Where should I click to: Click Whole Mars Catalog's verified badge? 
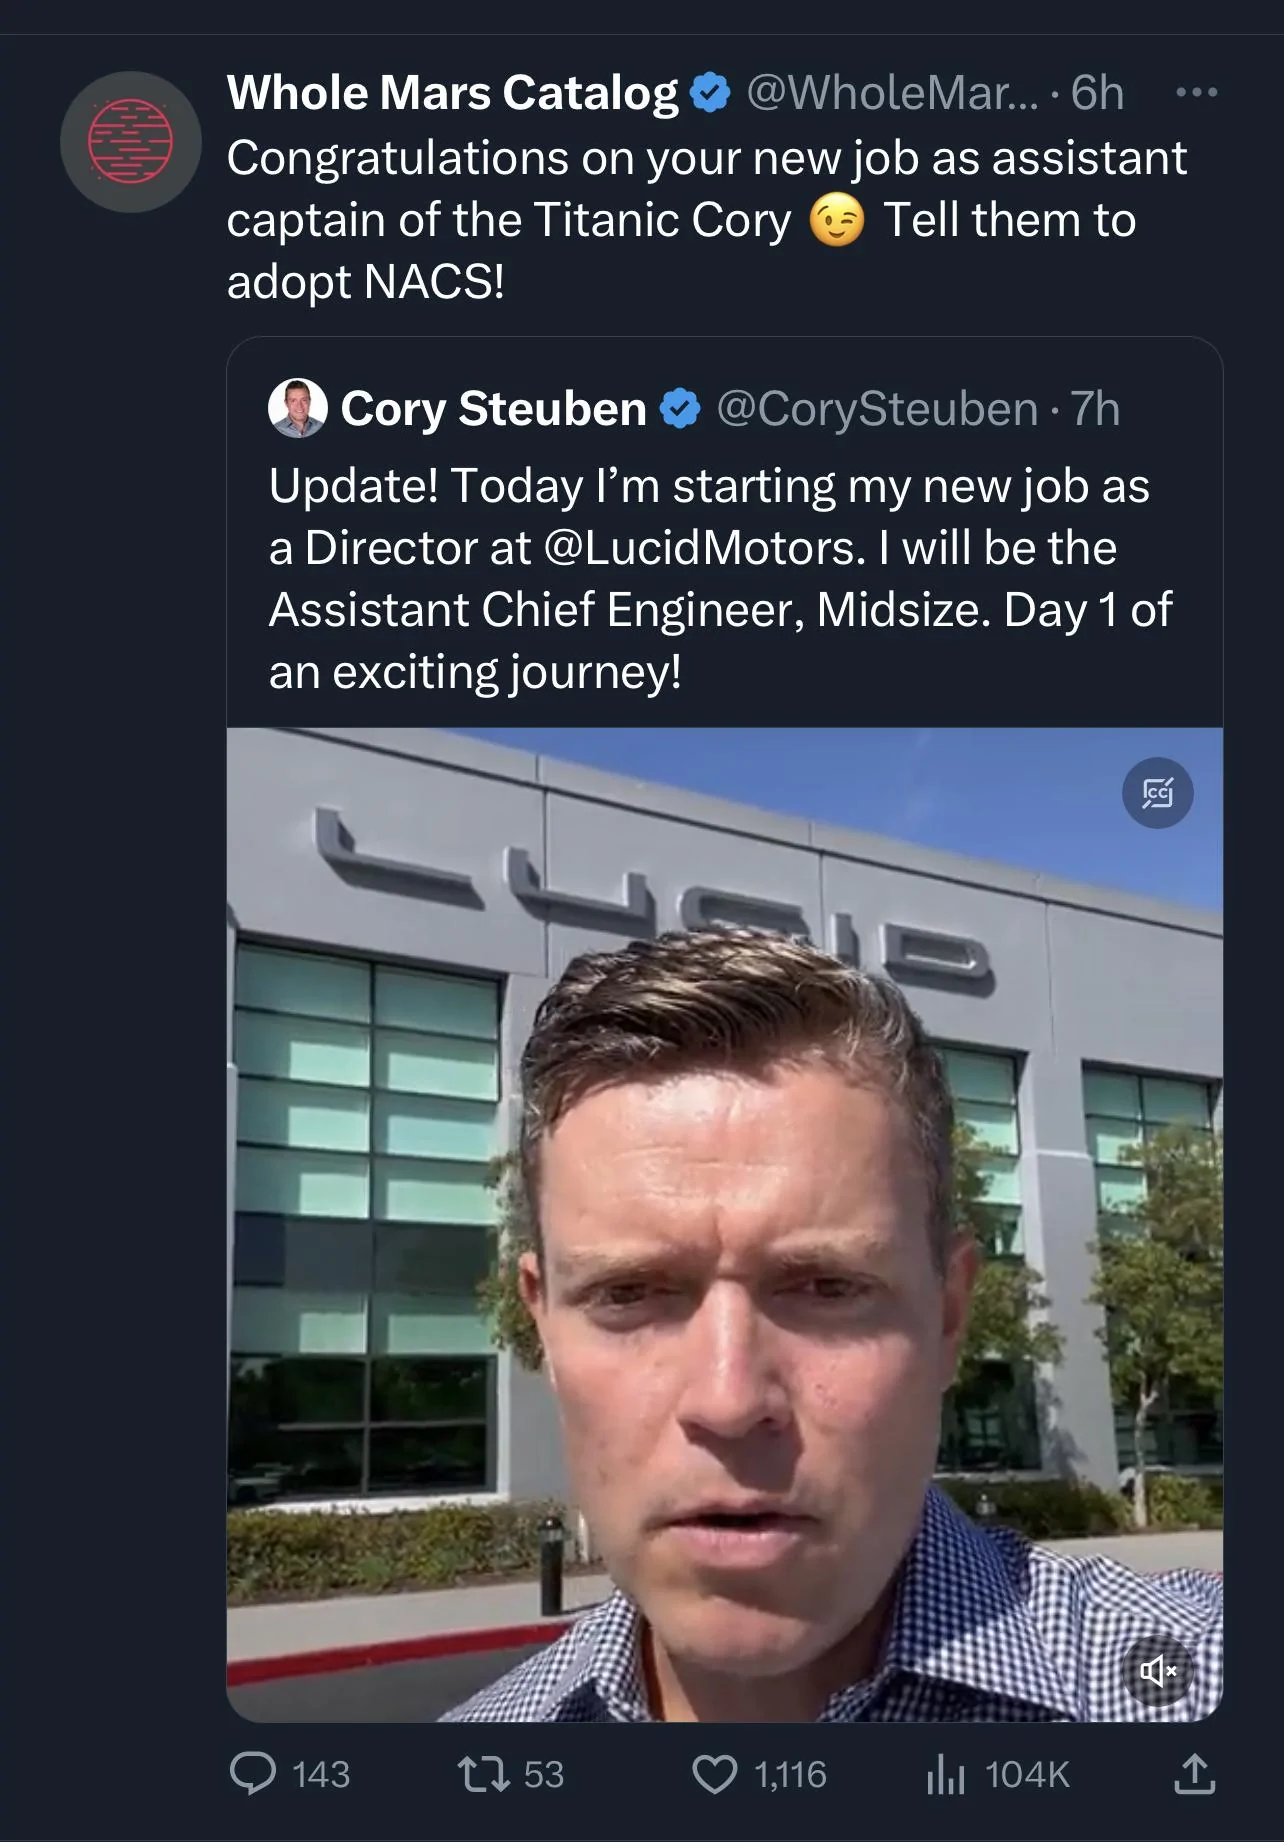709,92
